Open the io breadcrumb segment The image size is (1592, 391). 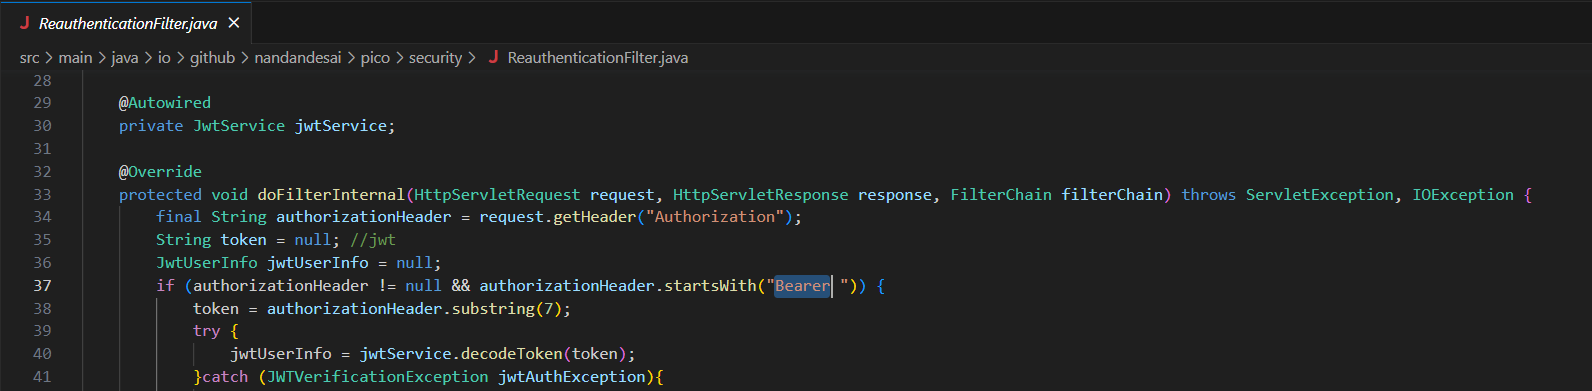[x=164, y=58]
